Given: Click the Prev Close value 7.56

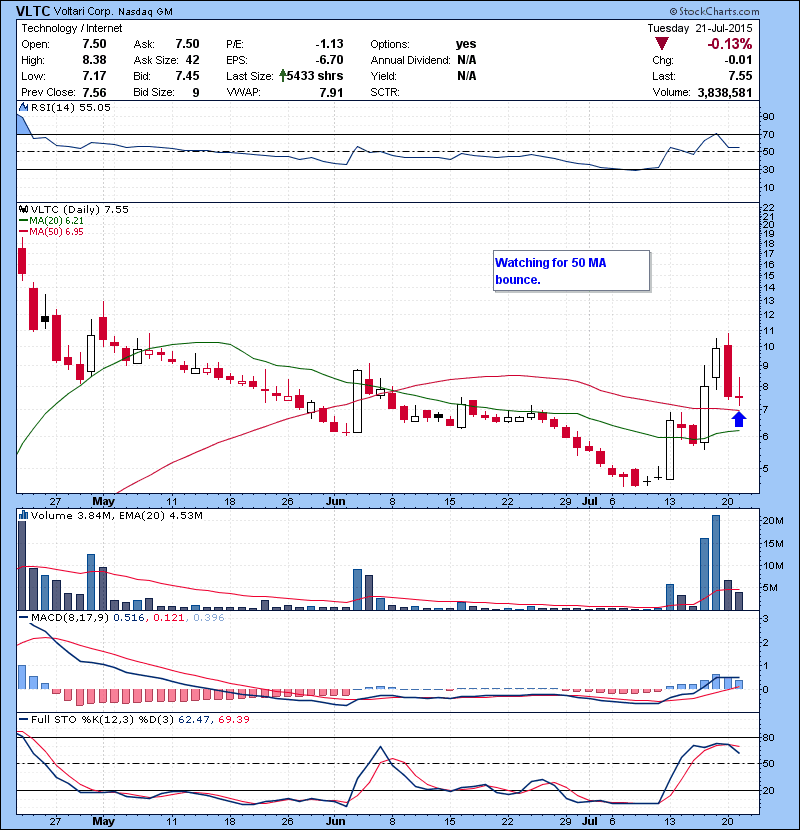Looking at the screenshot, I should 94,92.
